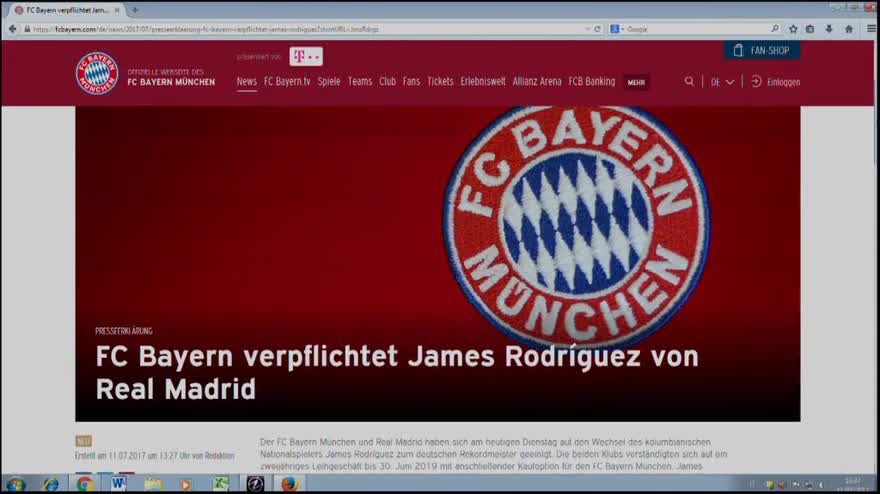Click into the browser URL address bar
Image resolution: width=880 pixels, height=494 pixels.
300,29
